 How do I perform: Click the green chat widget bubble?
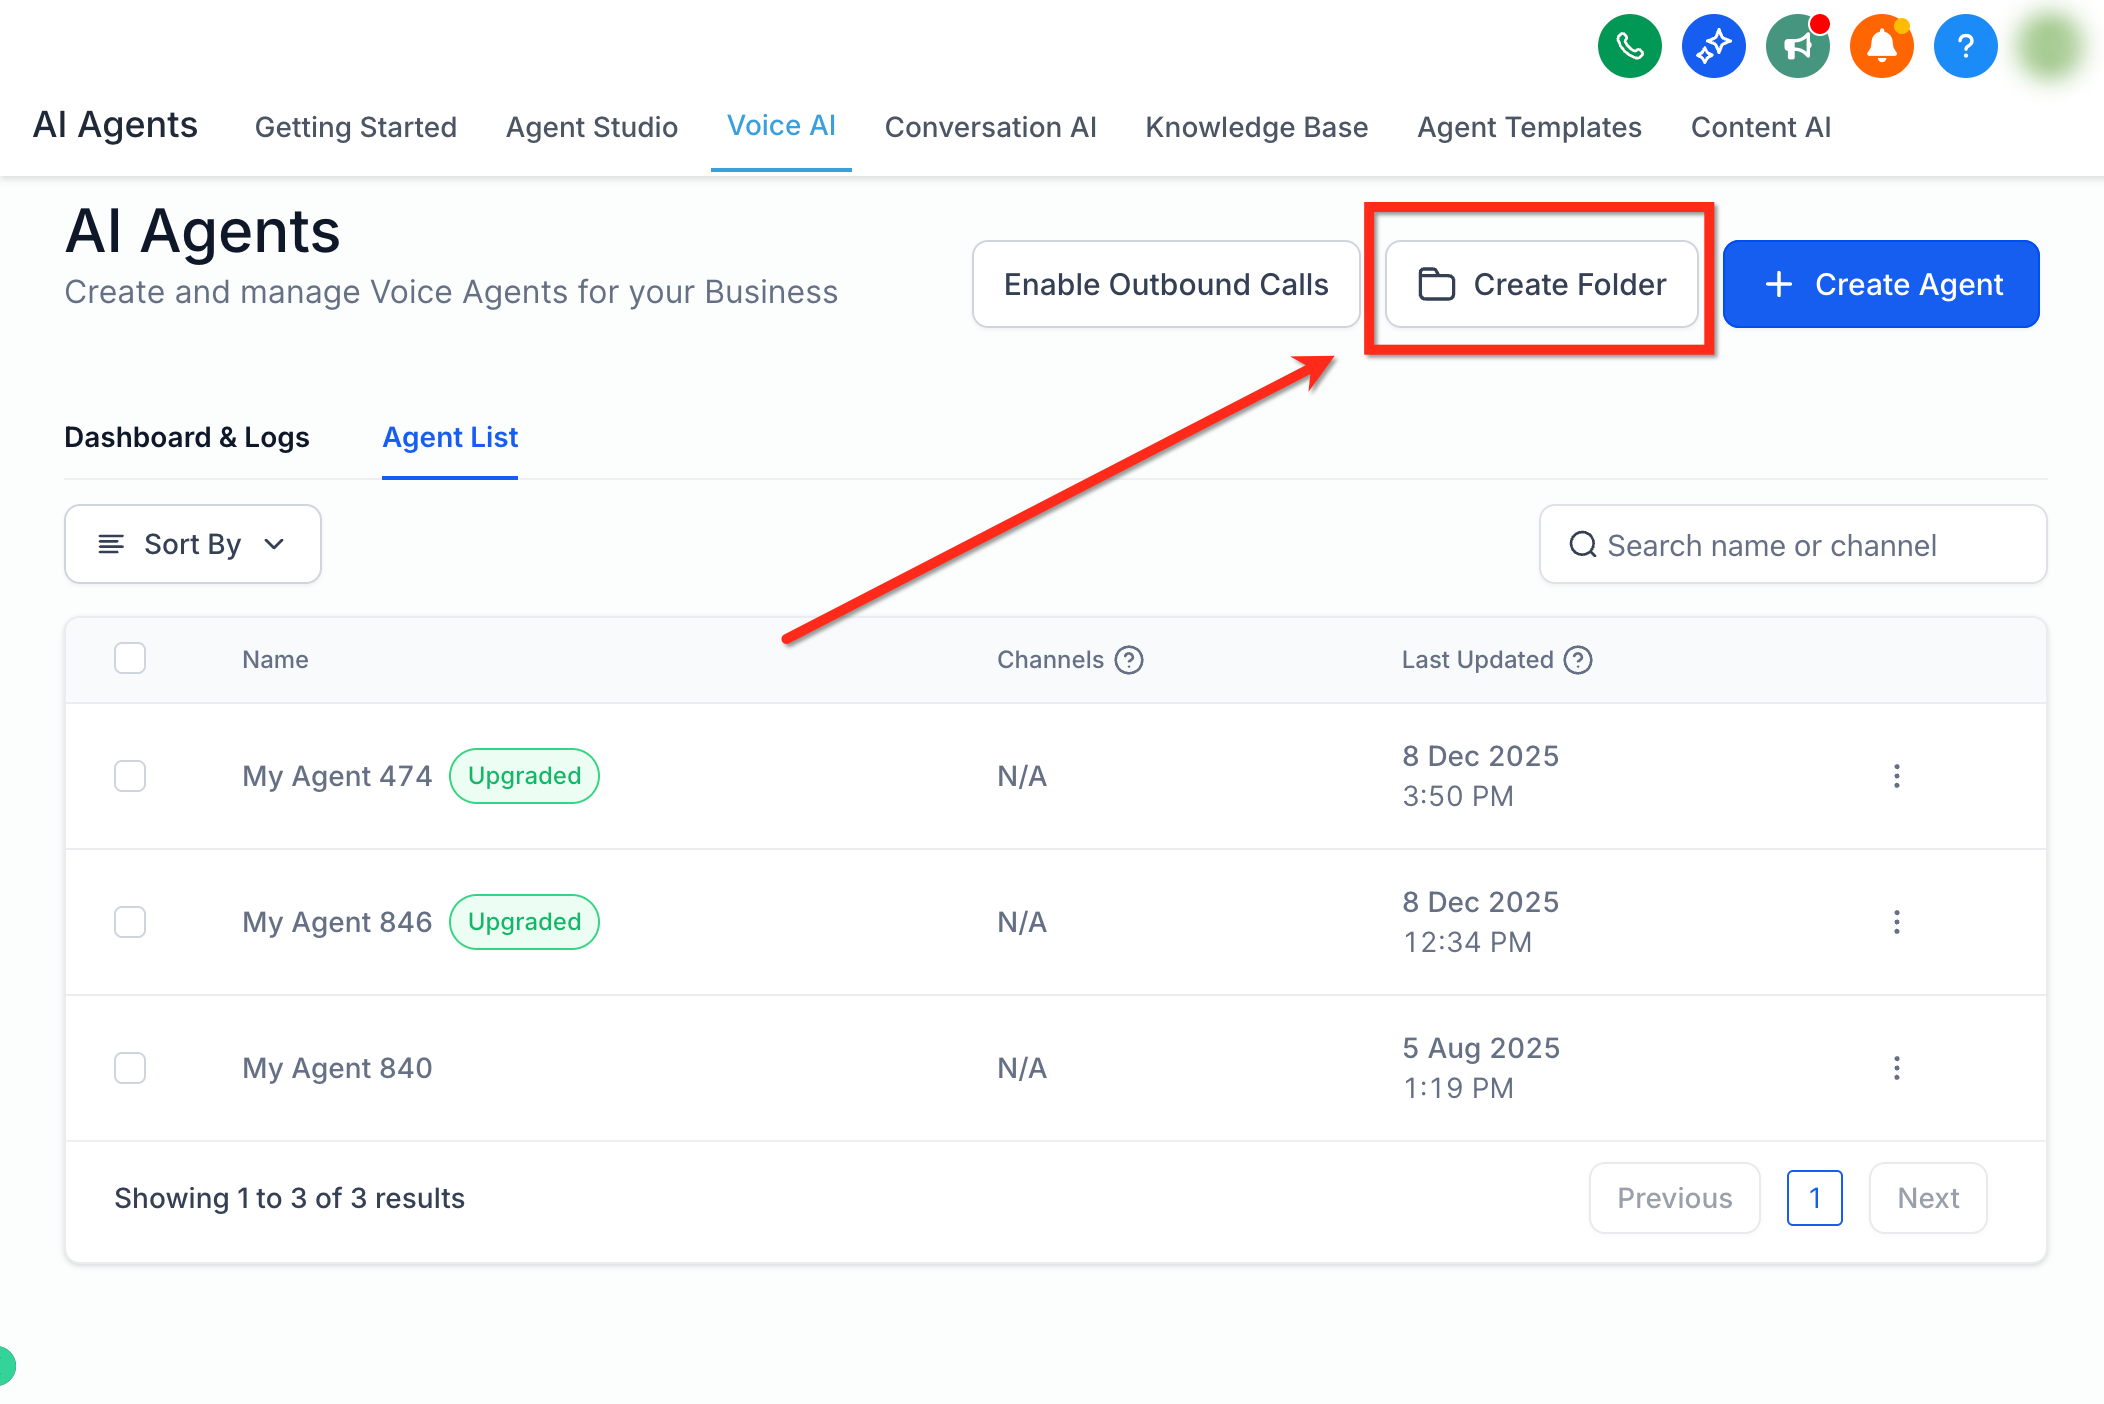click(x=6, y=1366)
